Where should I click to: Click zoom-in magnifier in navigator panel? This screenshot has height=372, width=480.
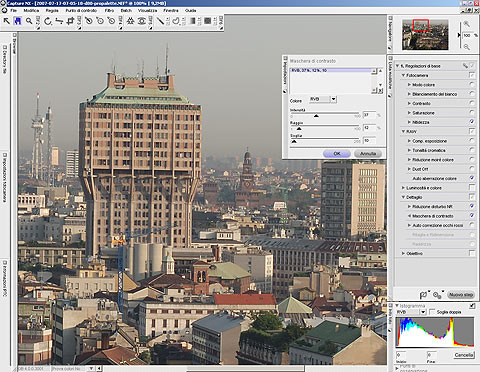pos(466,24)
